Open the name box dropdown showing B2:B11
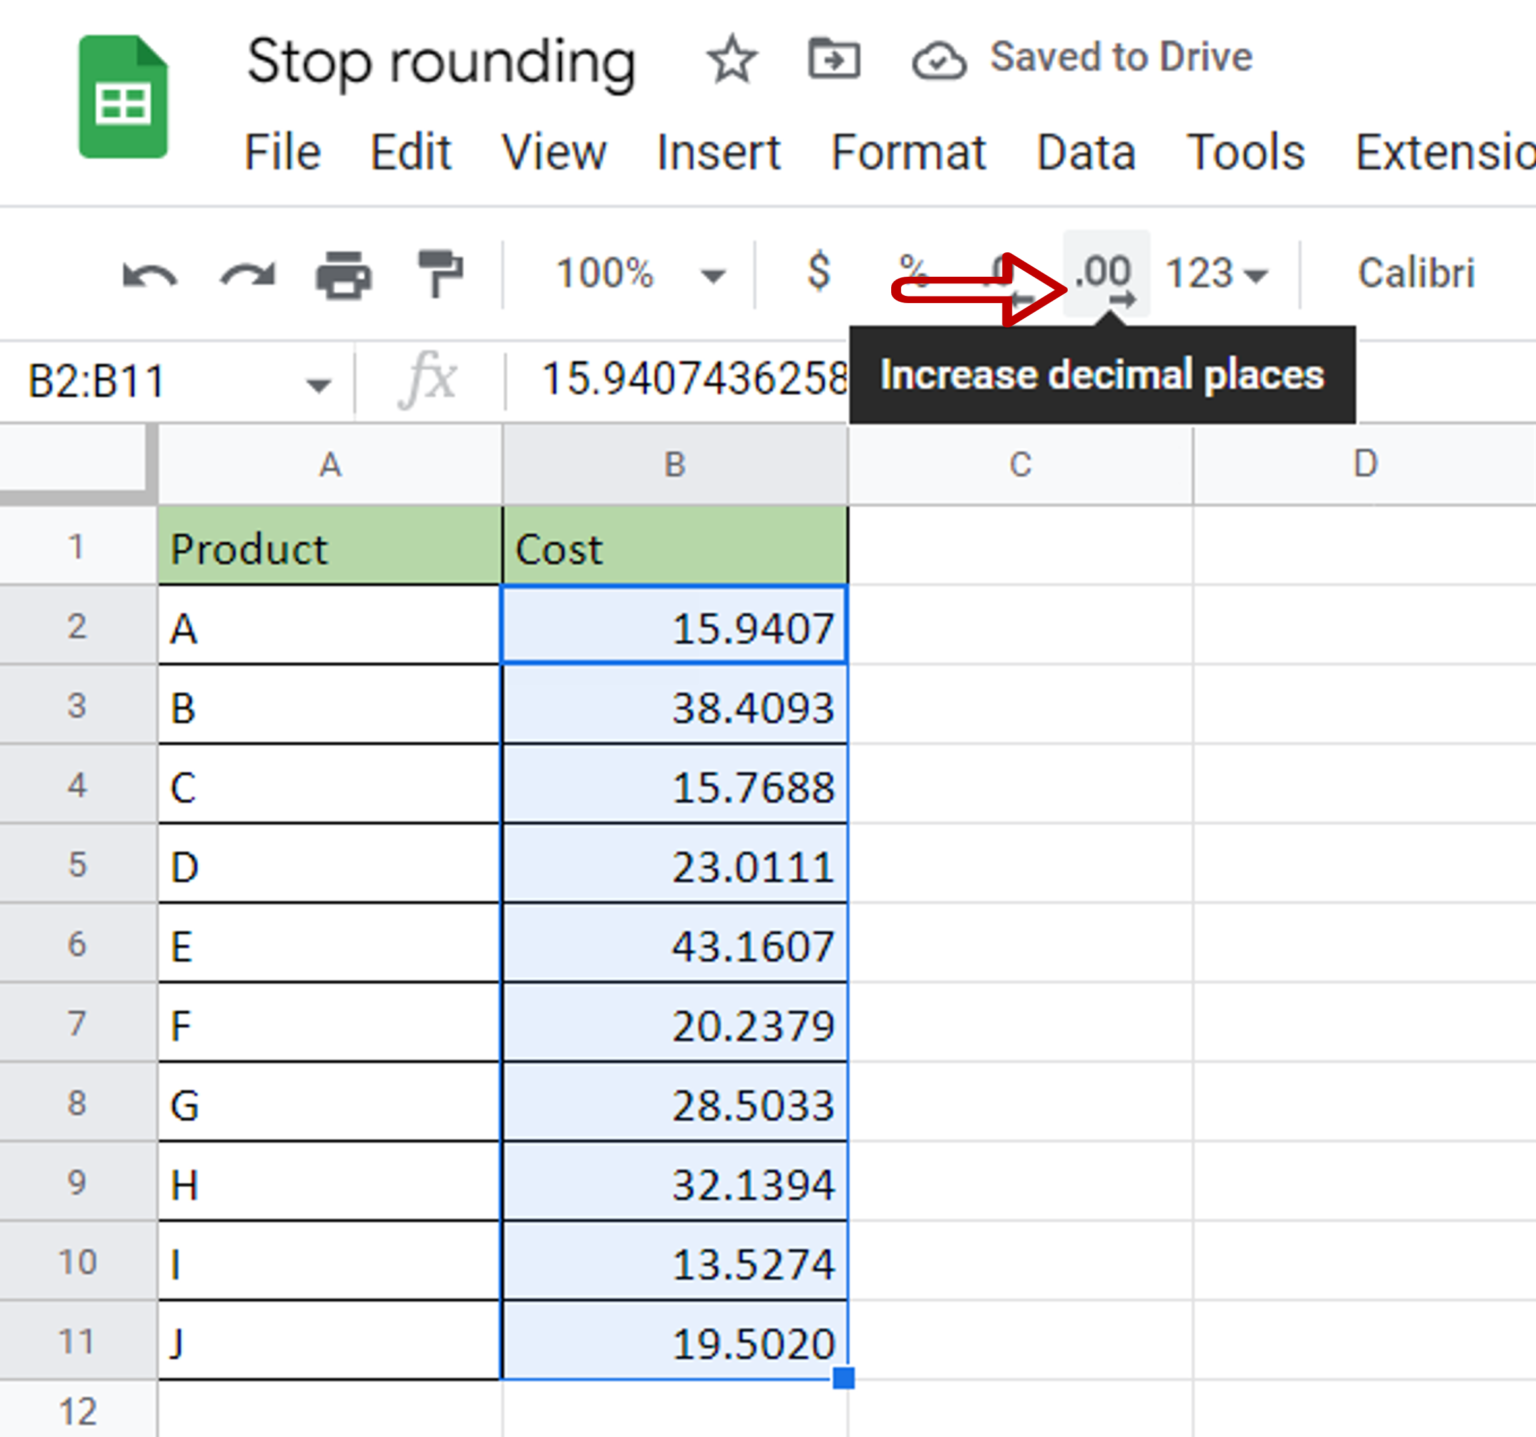This screenshot has width=1536, height=1437. click(318, 381)
